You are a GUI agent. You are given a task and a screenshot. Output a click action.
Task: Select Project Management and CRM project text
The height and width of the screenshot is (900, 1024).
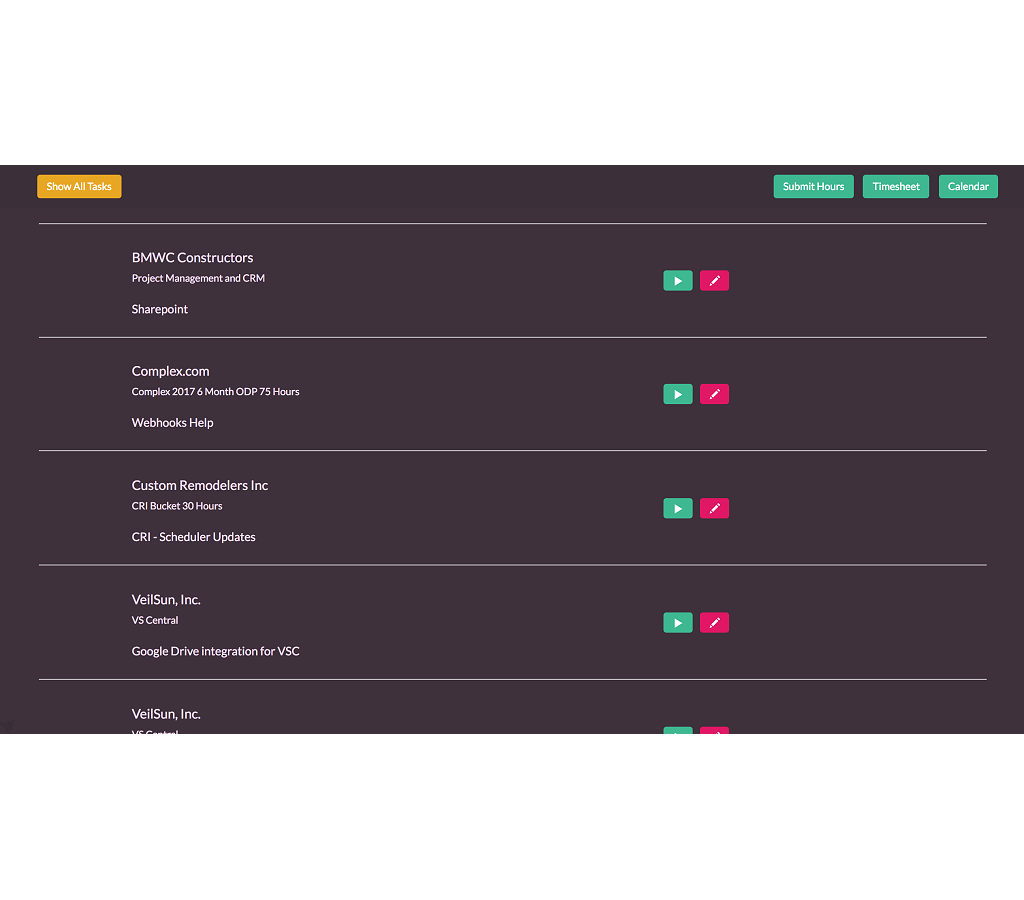coord(199,278)
